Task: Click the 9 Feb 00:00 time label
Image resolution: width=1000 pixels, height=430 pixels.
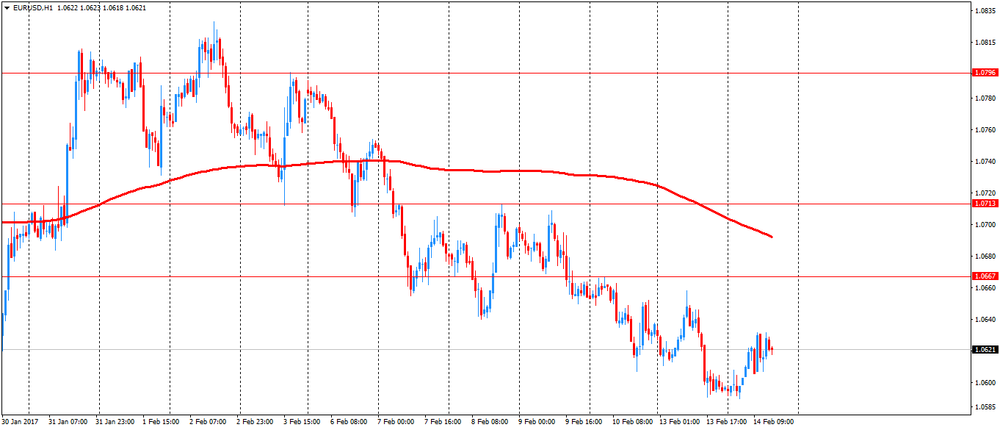Action: (536, 422)
